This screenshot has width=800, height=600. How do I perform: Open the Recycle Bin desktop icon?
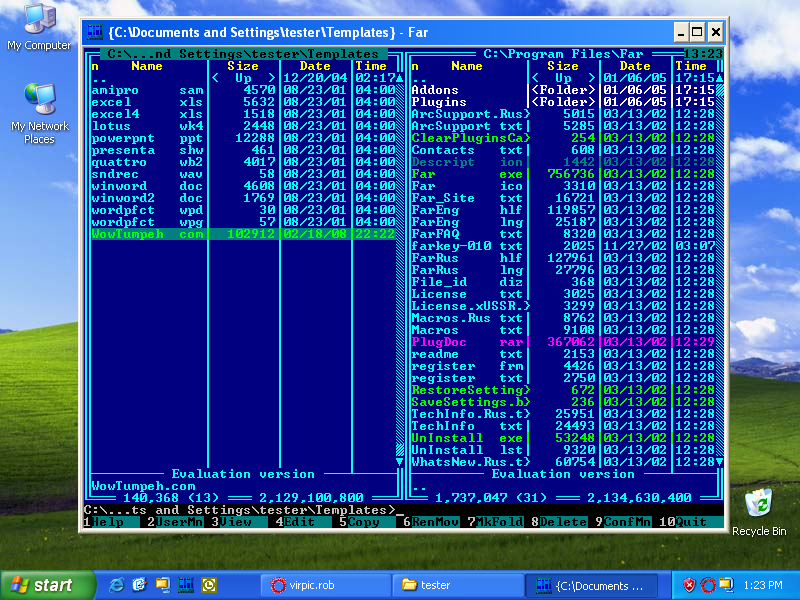click(x=759, y=512)
